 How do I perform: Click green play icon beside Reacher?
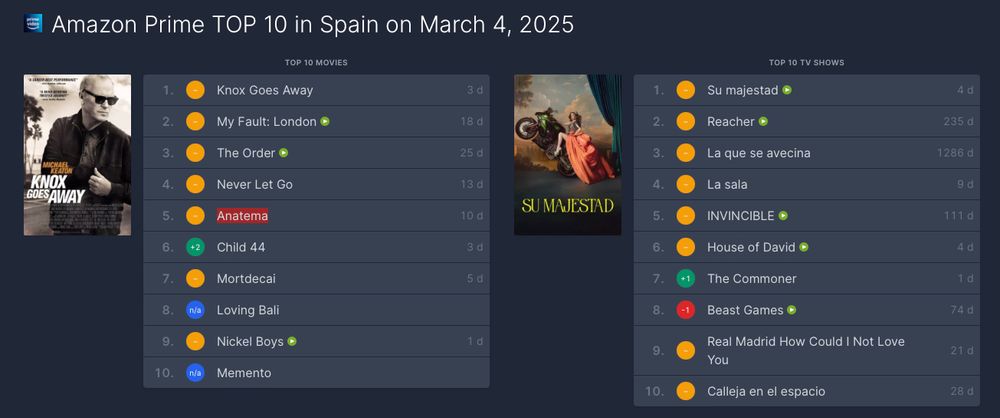click(x=763, y=121)
